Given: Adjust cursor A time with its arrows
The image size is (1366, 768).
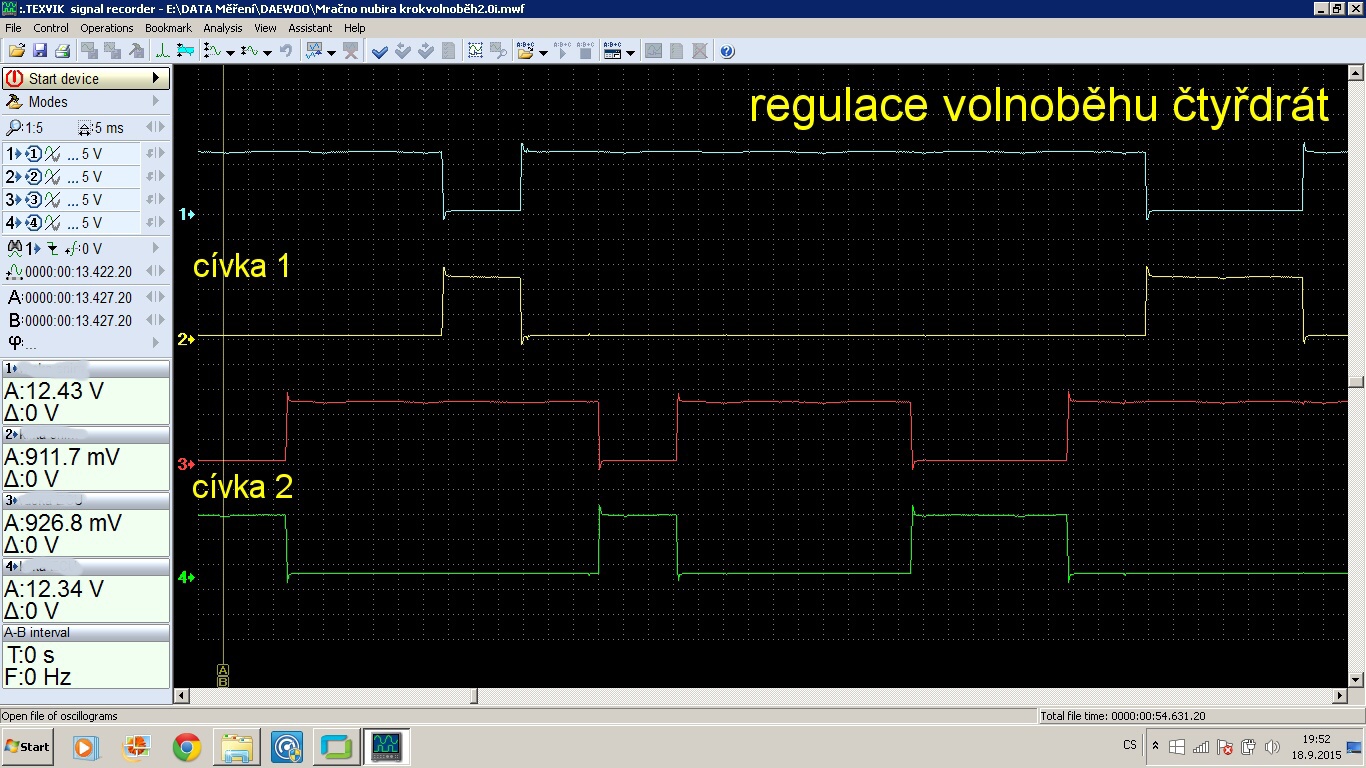Looking at the screenshot, I should click(x=155, y=297).
